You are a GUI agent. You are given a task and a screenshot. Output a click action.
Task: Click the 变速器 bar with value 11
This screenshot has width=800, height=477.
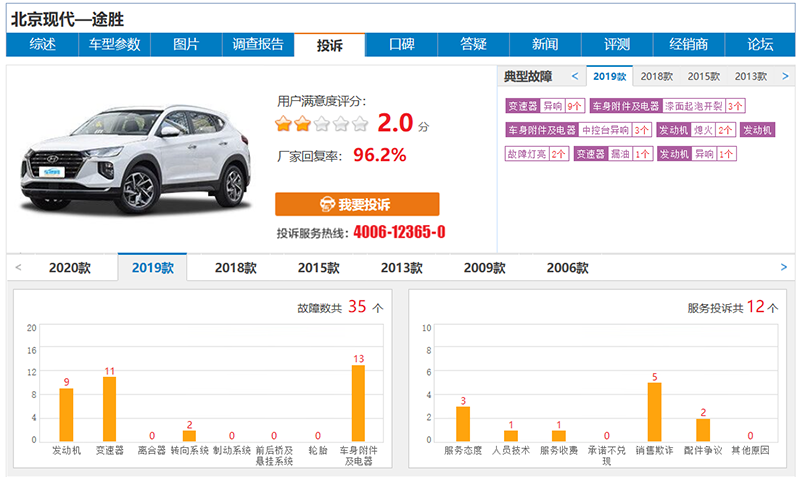click(110, 409)
